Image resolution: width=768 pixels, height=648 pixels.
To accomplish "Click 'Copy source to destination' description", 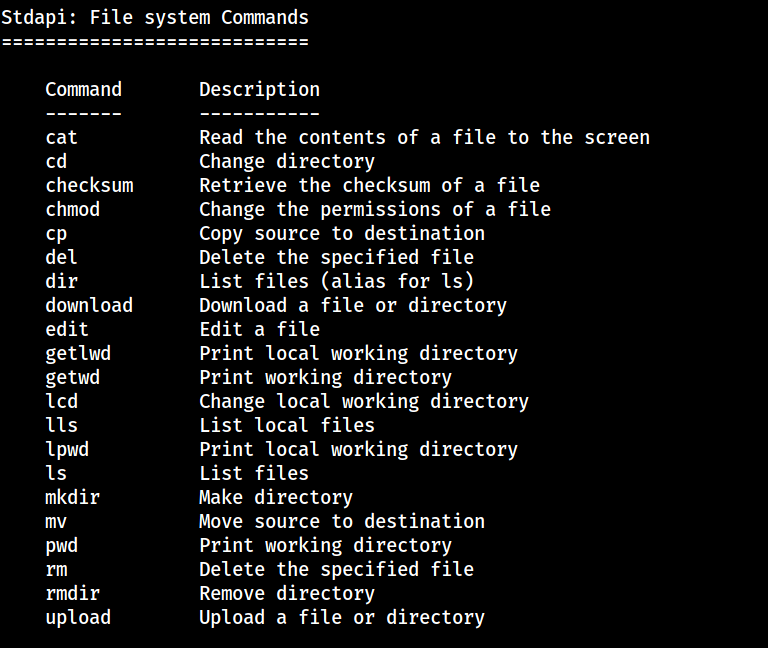I will click(342, 234).
